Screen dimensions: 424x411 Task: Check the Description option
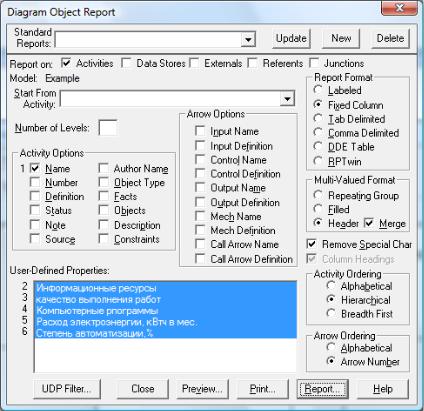104,224
